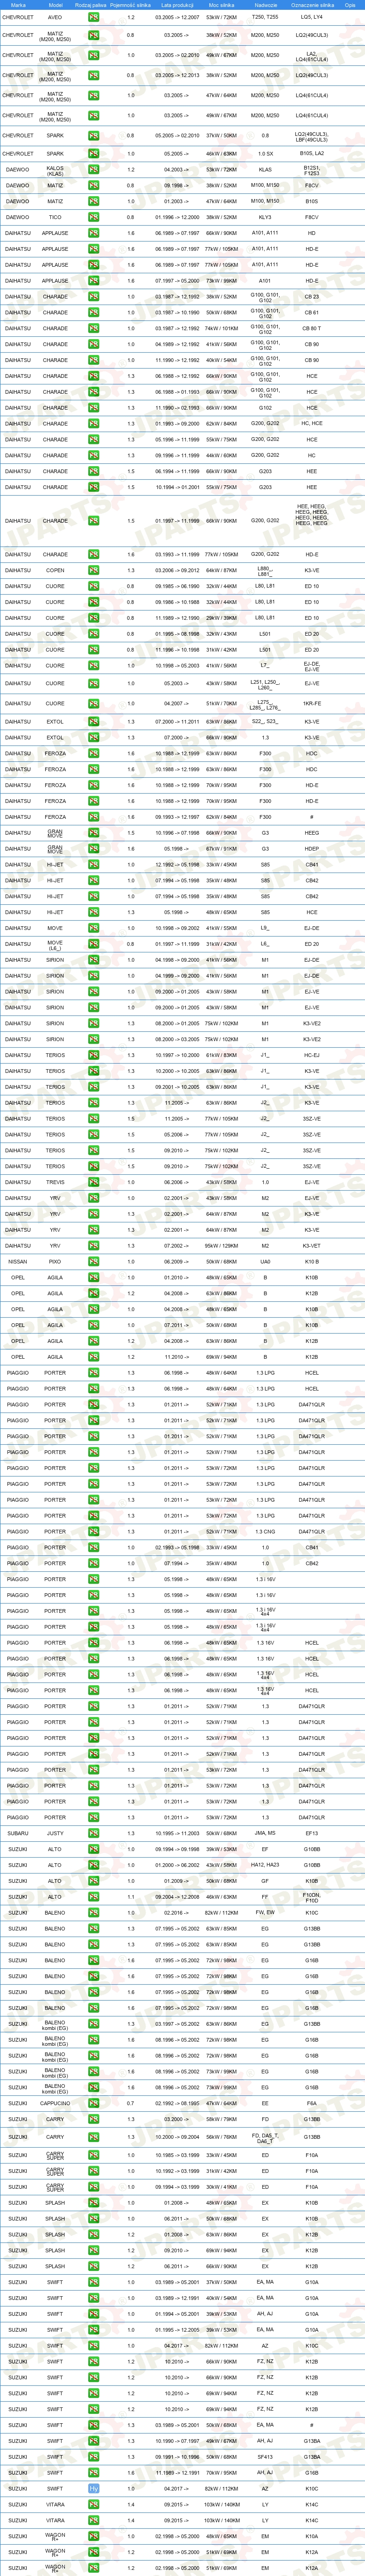Click fuel icon in Daihatsu Gran Move HEEG row
The width and height of the screenshot is (365, 2576).
(93, 833)
